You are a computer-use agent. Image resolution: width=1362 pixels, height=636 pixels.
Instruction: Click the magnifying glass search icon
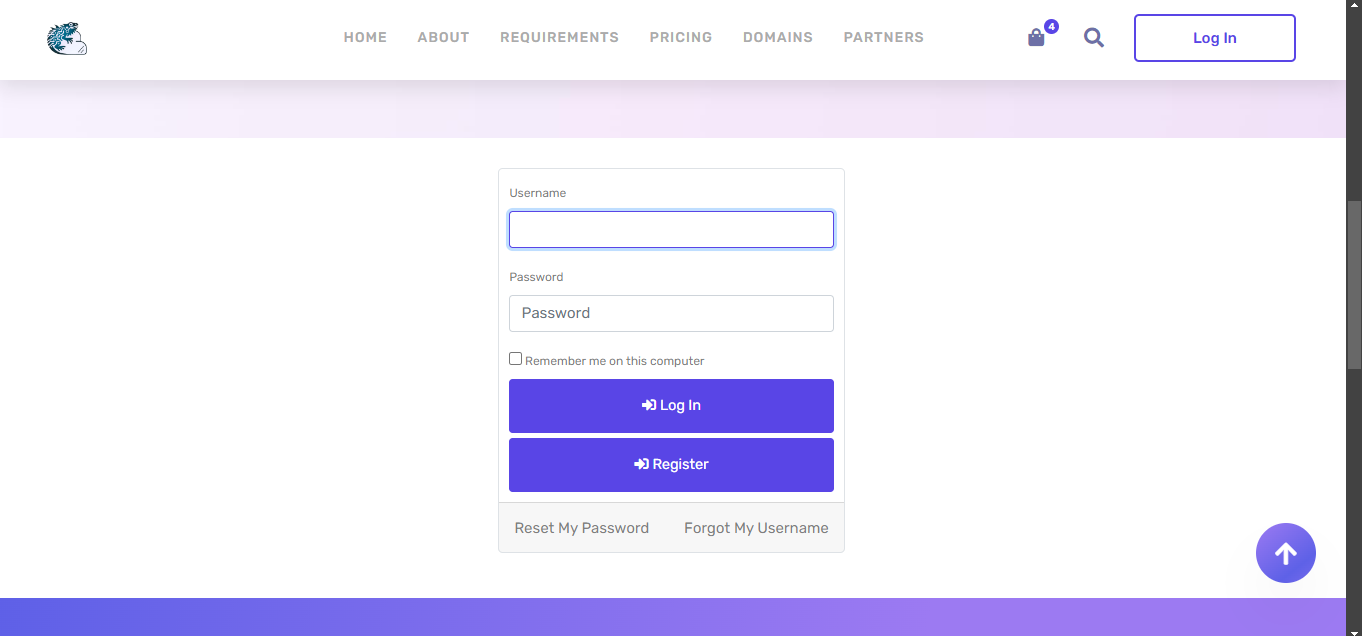click(x=1094, y=38)
